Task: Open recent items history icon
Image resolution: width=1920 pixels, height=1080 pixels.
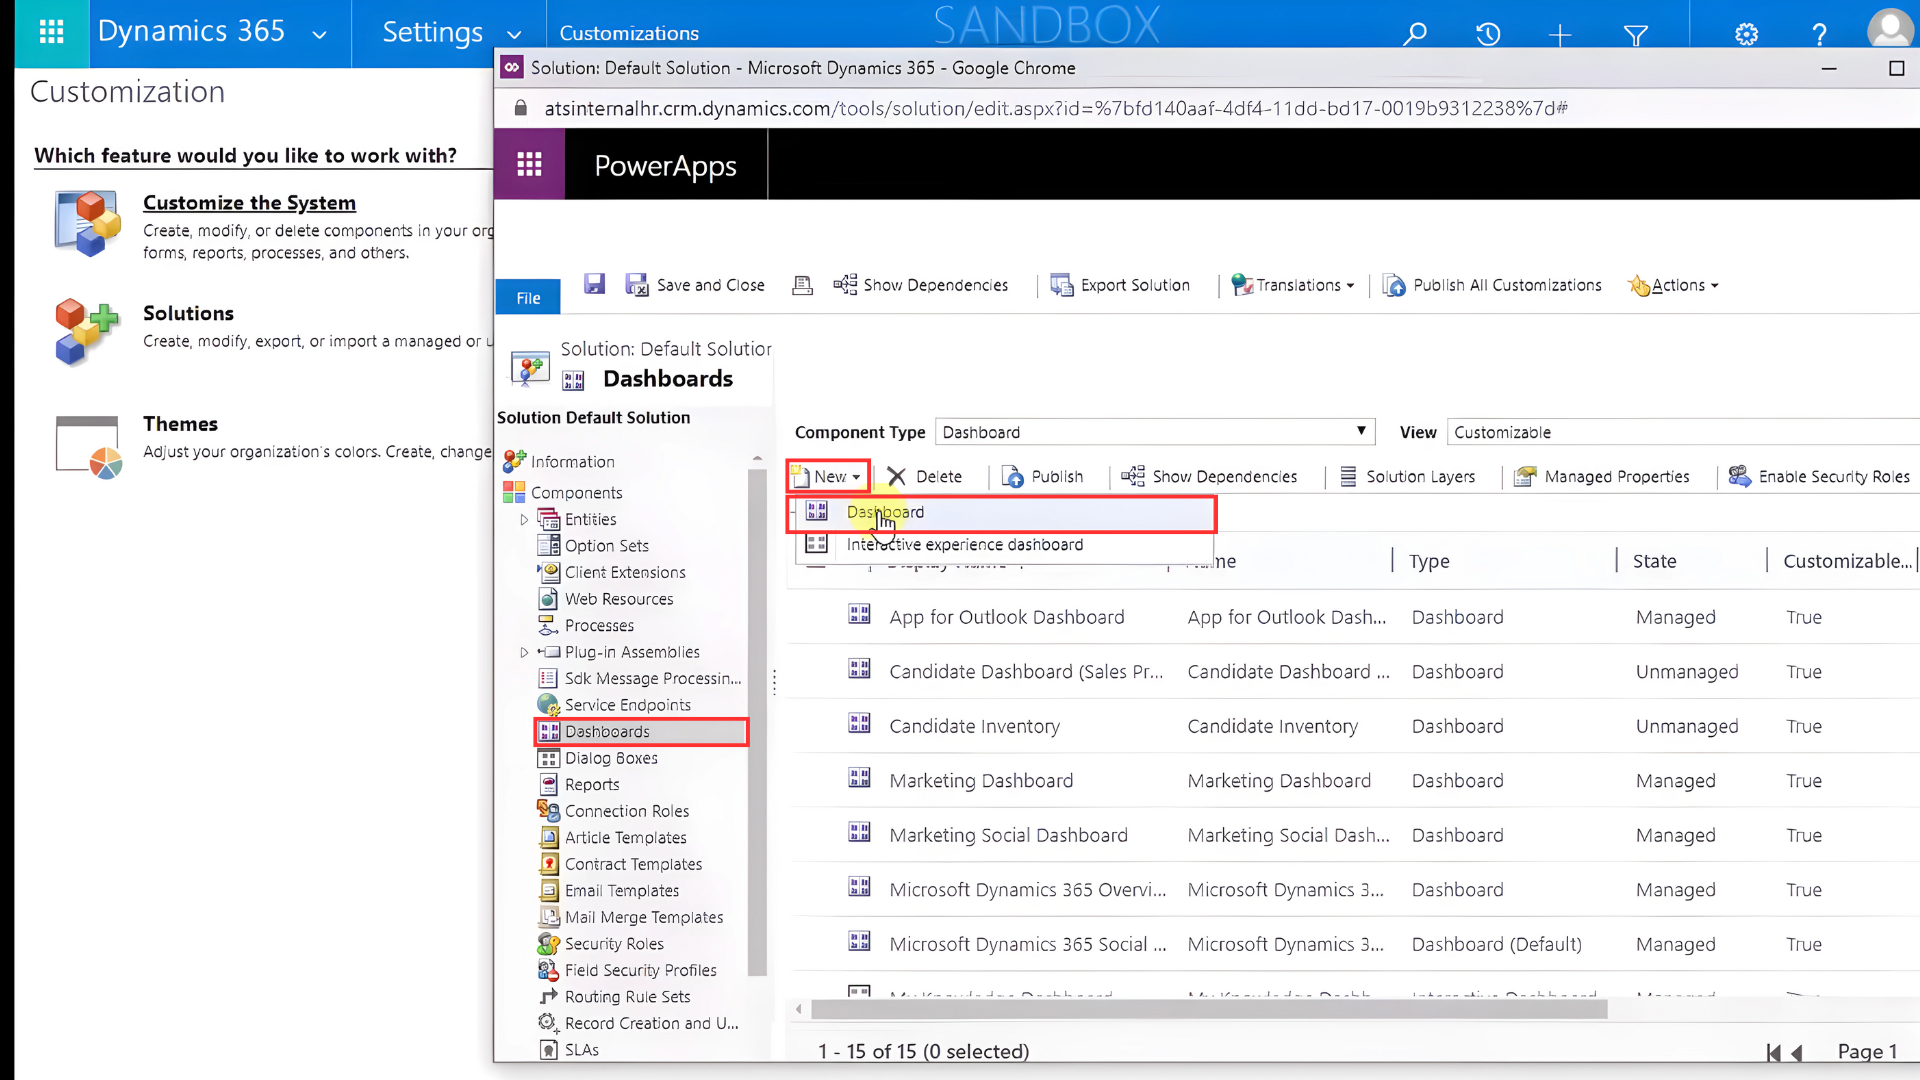Action: (1487, 35)
